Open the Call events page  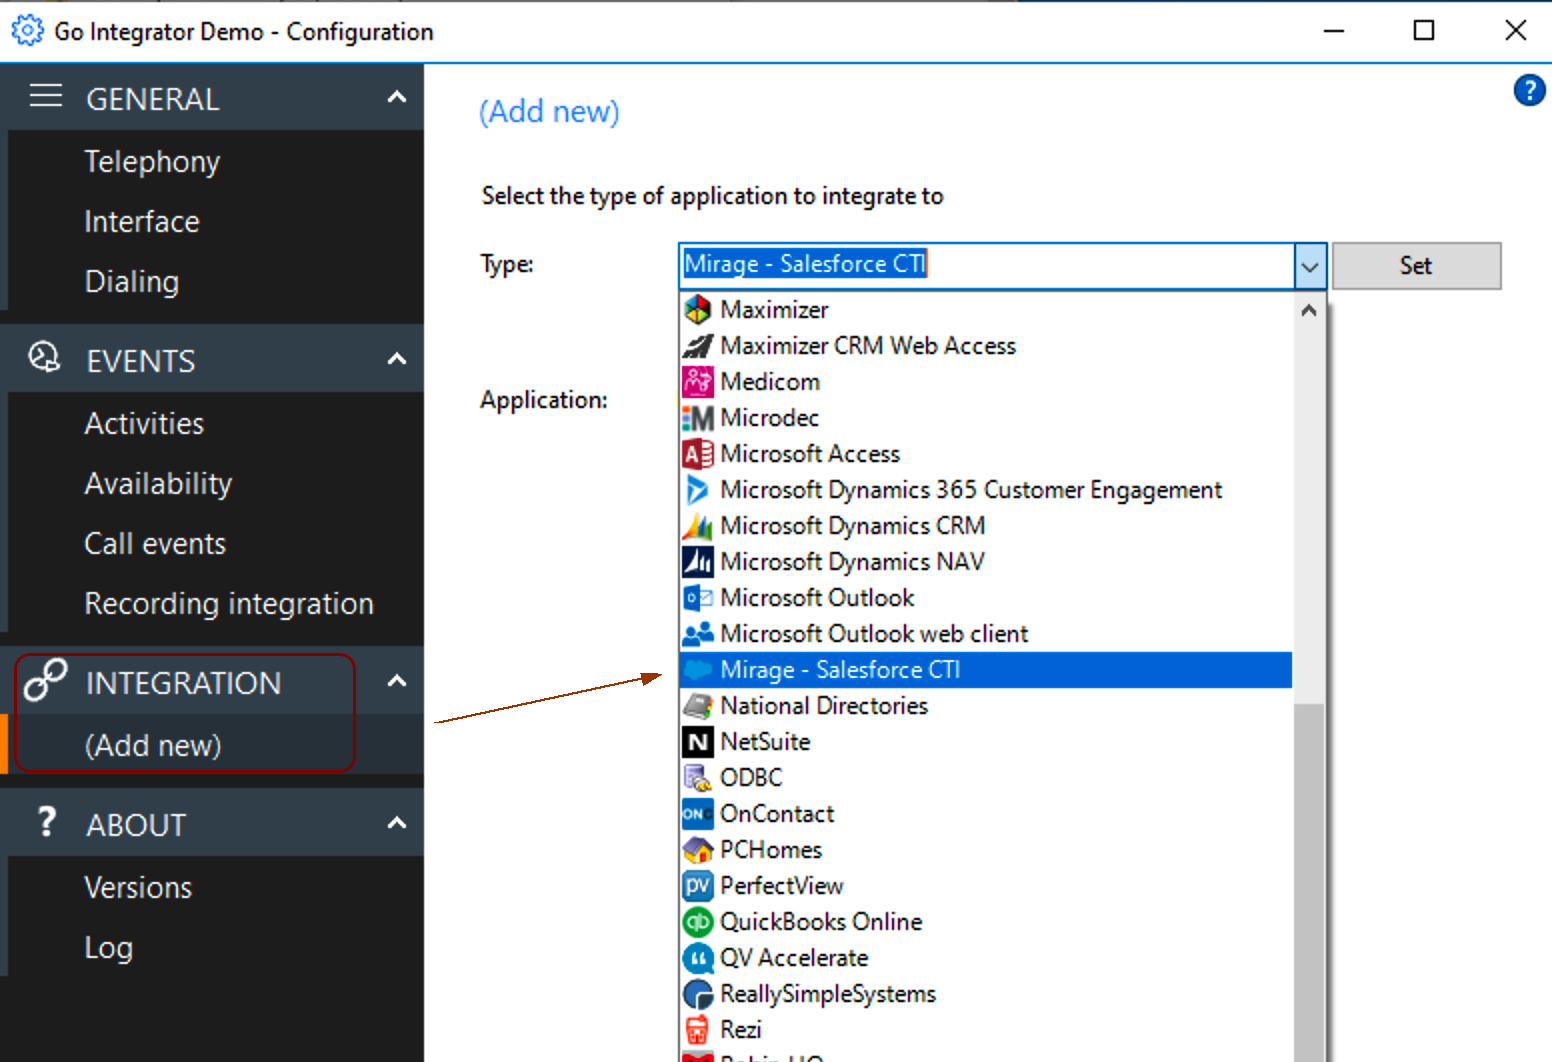click(155, 544)
